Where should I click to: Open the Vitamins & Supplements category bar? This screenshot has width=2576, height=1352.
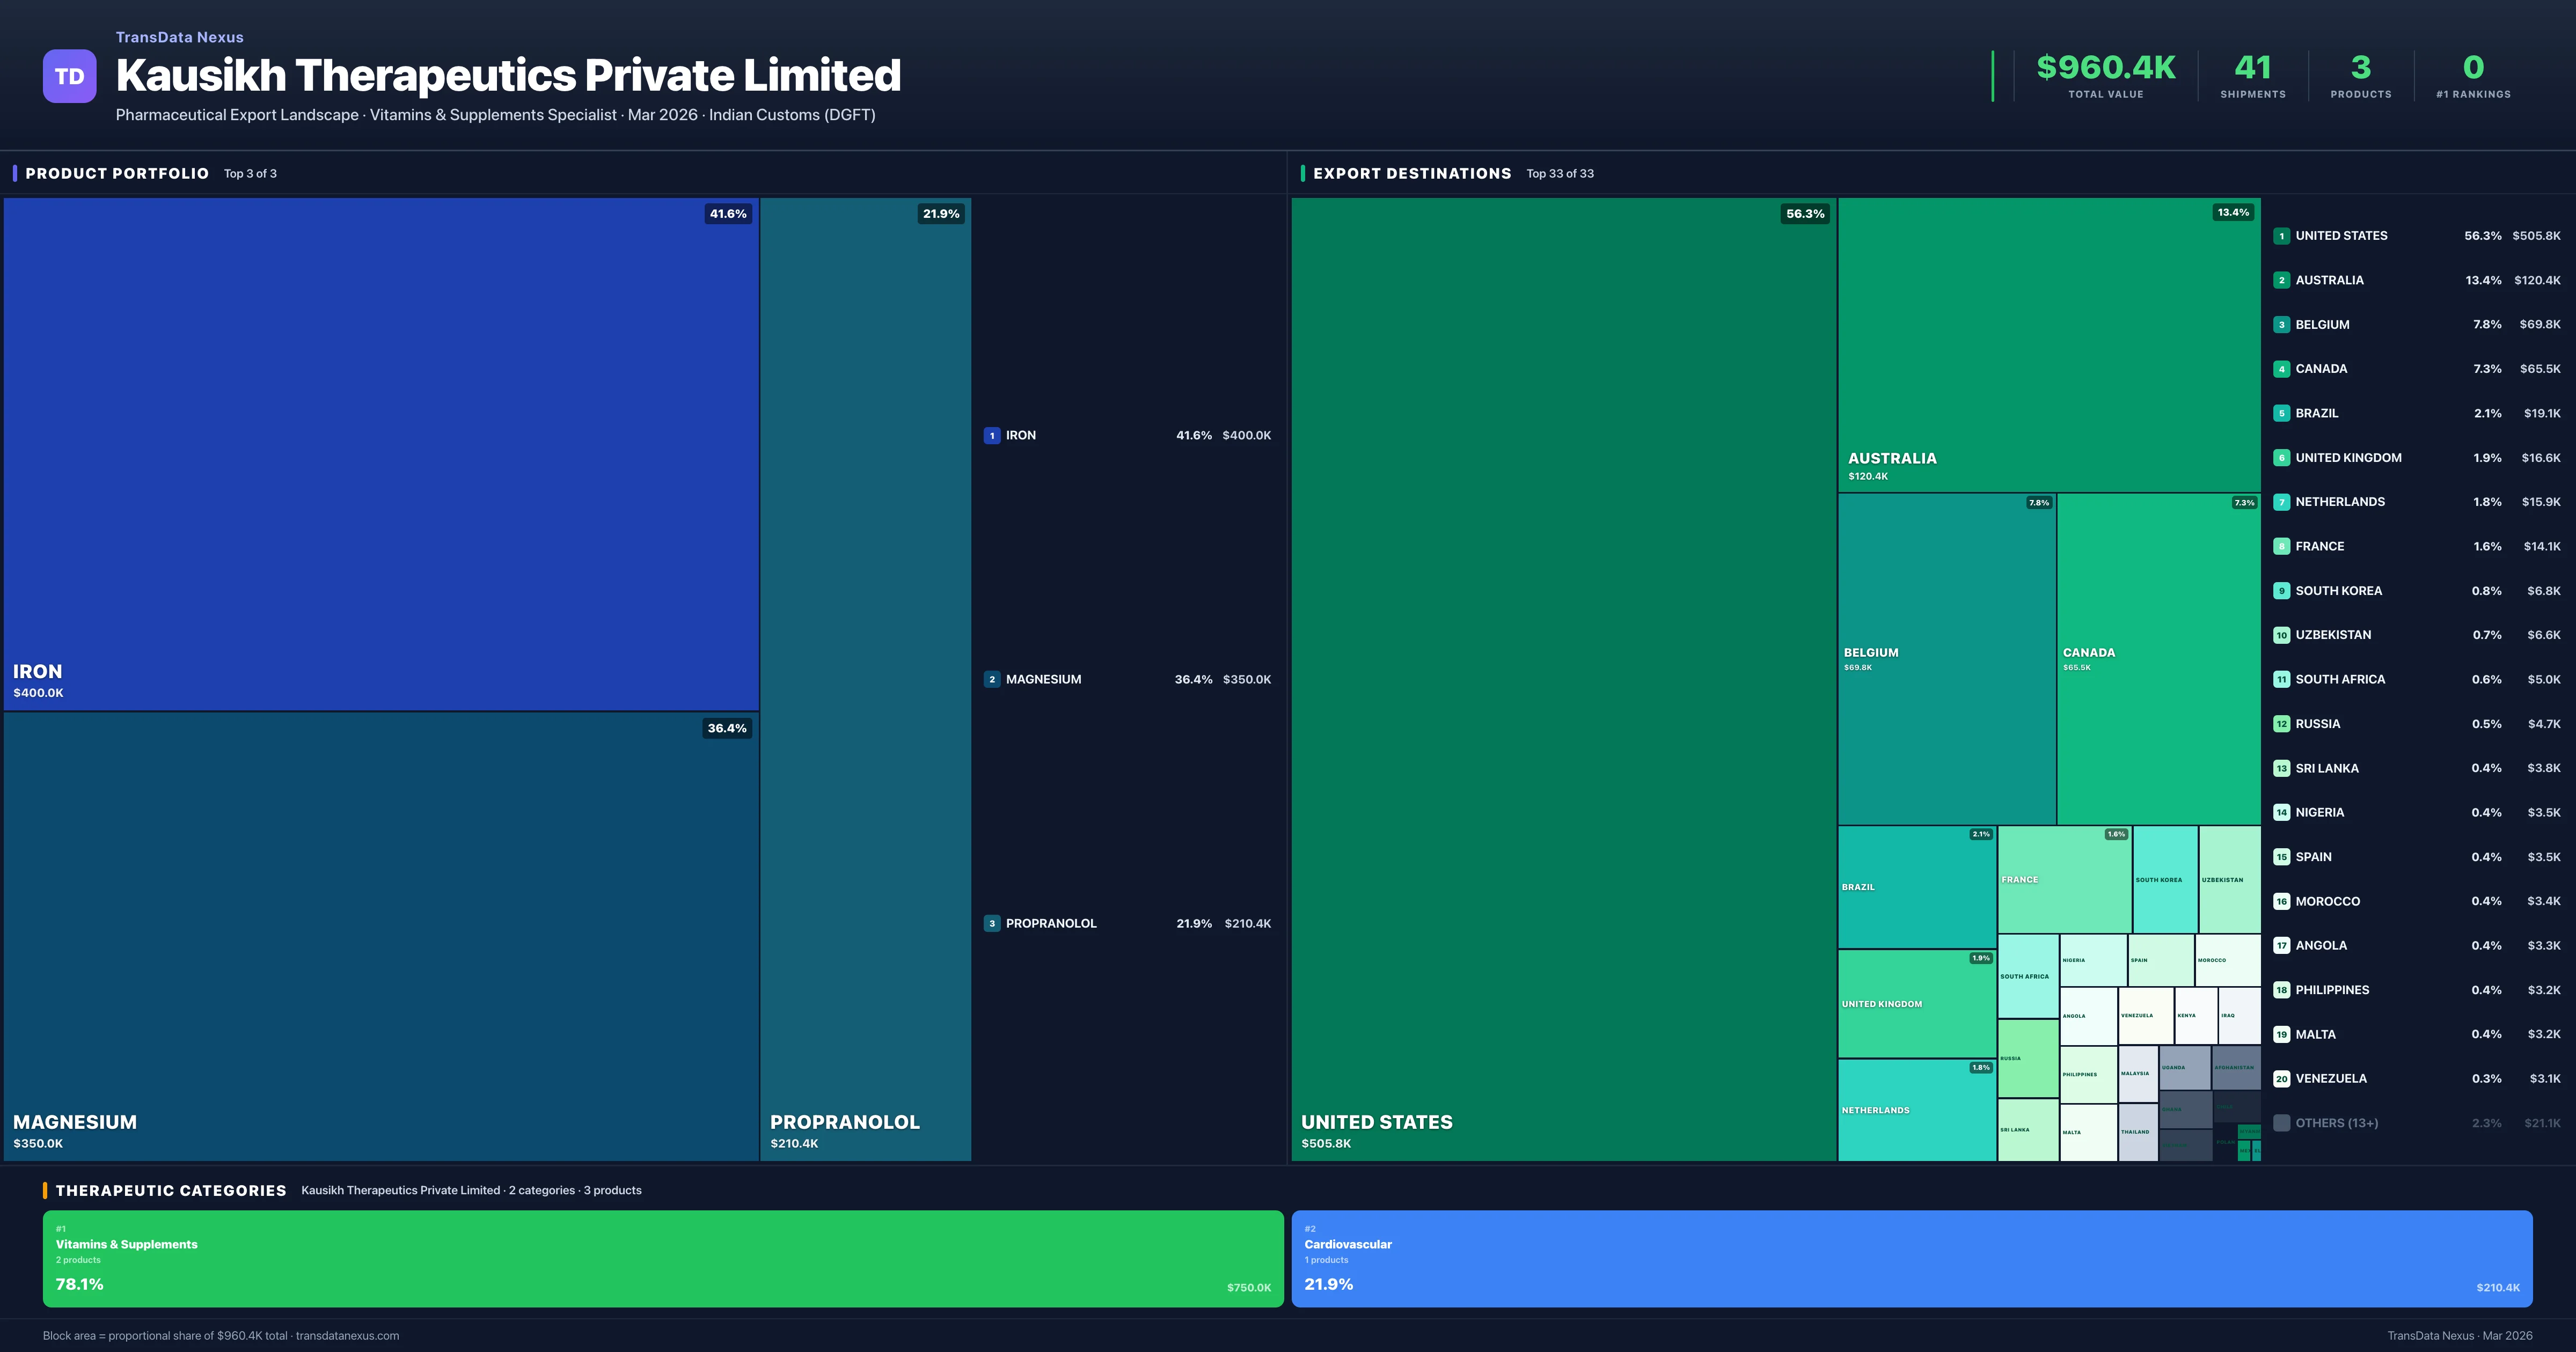(662, 1258)
